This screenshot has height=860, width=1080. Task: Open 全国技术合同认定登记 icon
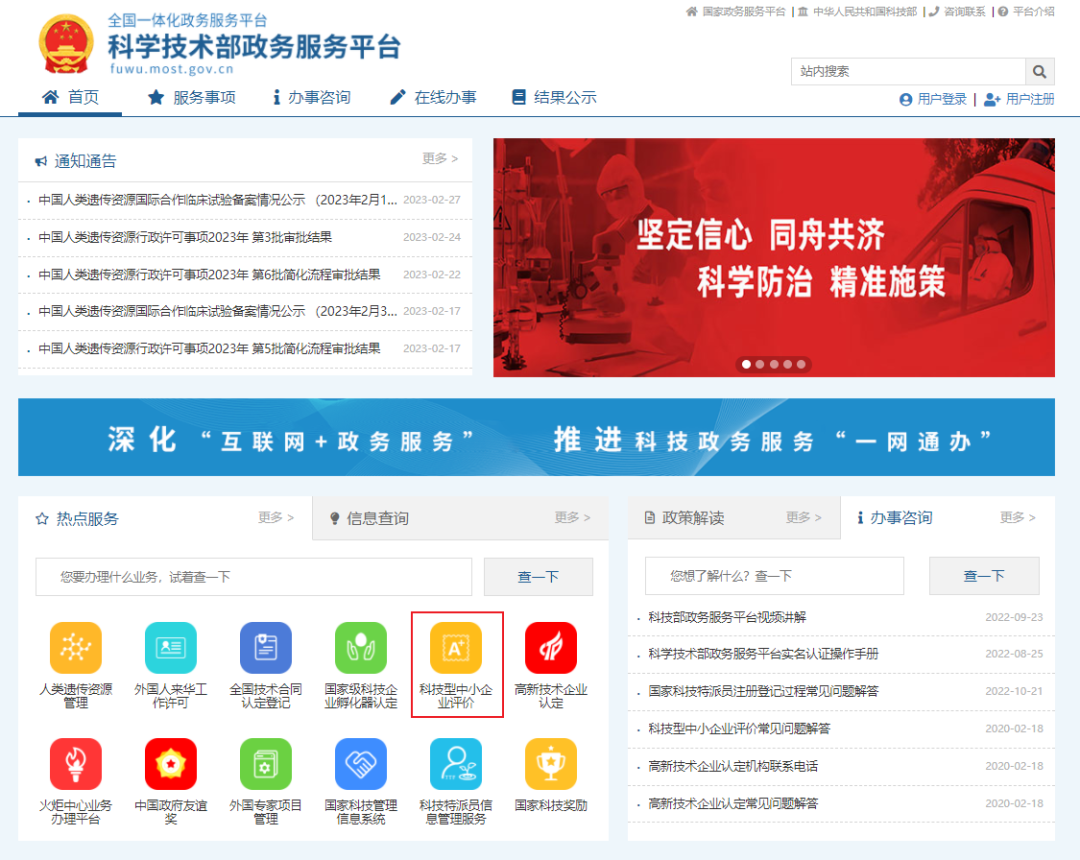tap(266, 648)
